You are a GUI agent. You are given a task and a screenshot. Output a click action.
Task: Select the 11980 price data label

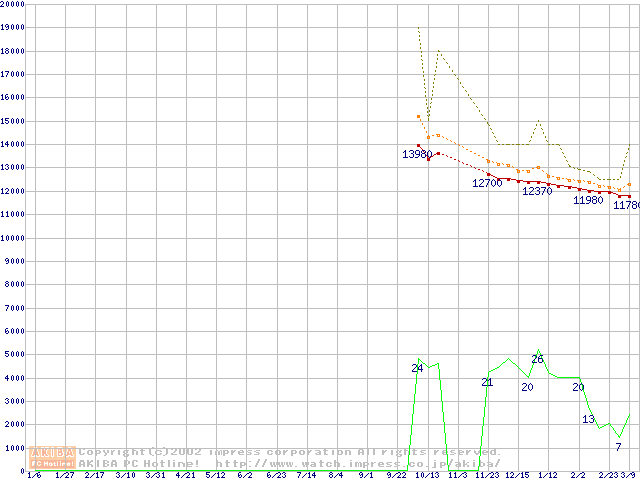coord(588,200)
